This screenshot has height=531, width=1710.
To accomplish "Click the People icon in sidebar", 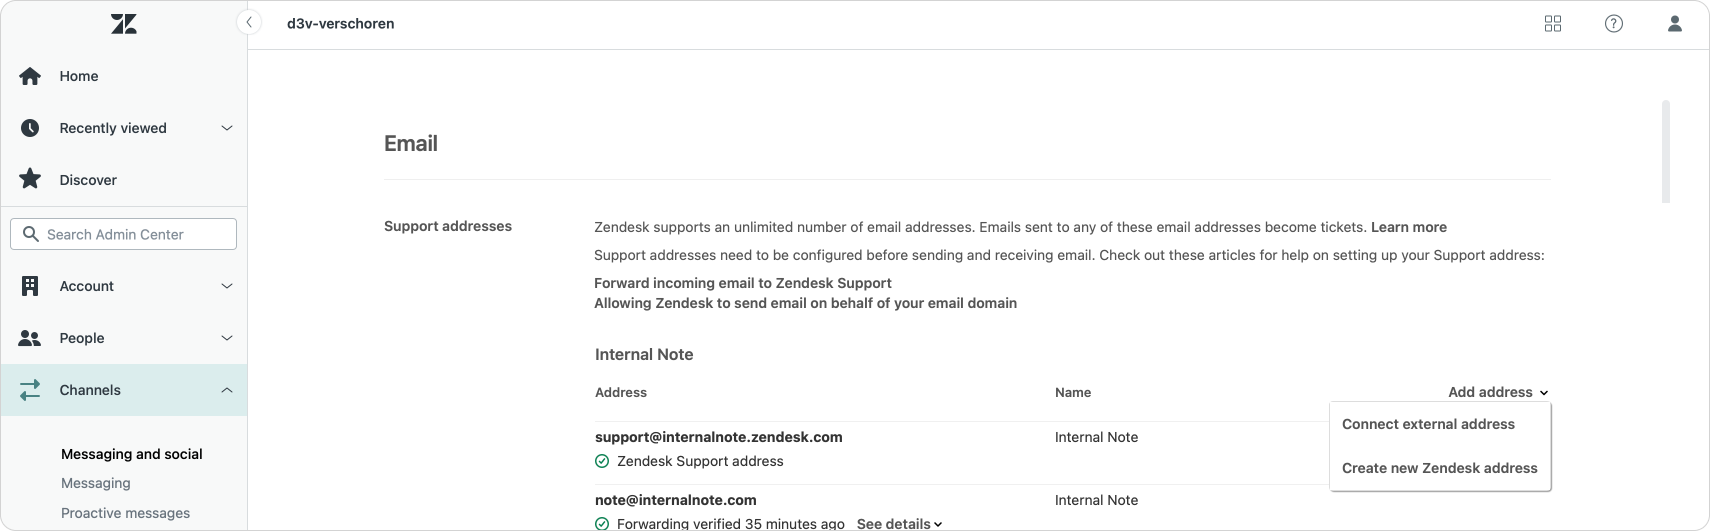I will point(30,338).
